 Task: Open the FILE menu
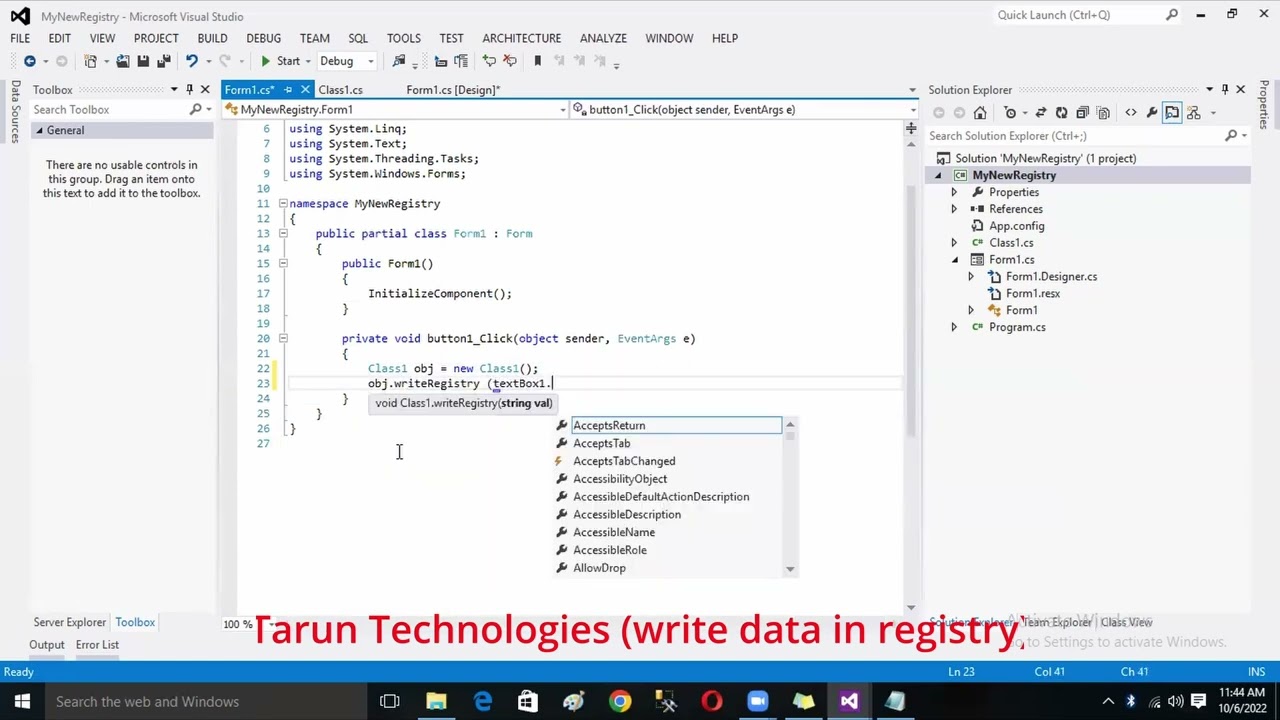coord(20,38)
